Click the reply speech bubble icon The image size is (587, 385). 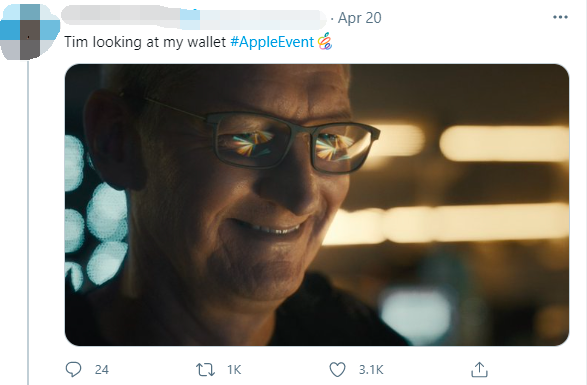point(73,369)
